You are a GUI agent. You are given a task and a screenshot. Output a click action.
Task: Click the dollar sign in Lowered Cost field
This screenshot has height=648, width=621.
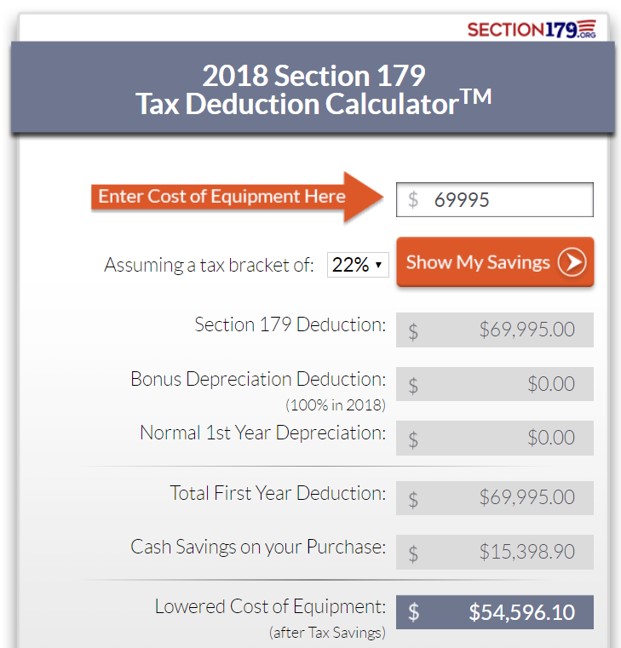tap(413, 613)
